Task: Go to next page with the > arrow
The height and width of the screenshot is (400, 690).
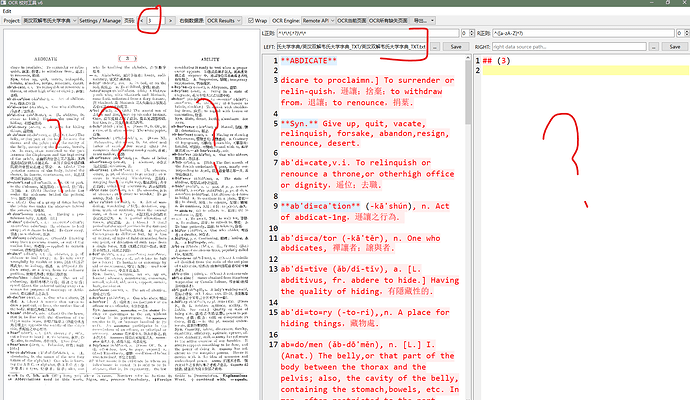Action: click(170, 20)
